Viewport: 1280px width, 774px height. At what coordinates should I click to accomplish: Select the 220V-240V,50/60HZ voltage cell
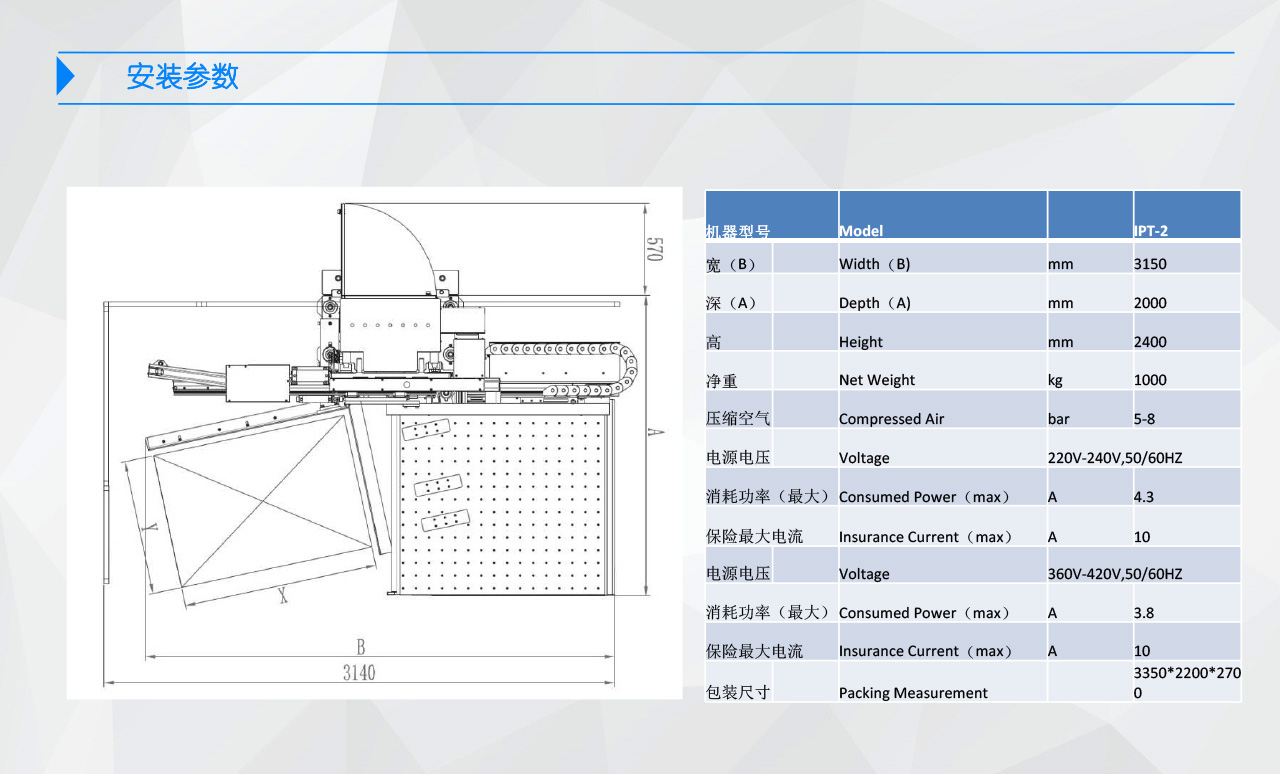coord(1115,458)
